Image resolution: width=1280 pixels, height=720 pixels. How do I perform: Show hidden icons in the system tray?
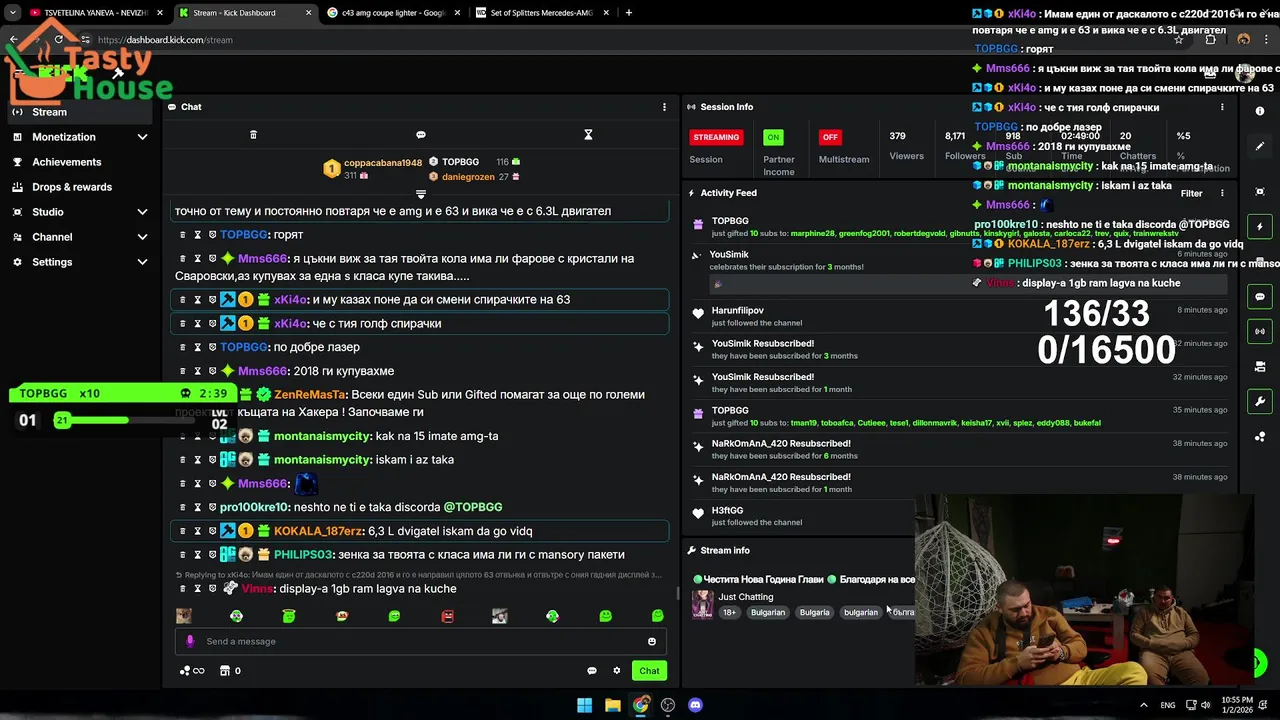pos(1144,705)
